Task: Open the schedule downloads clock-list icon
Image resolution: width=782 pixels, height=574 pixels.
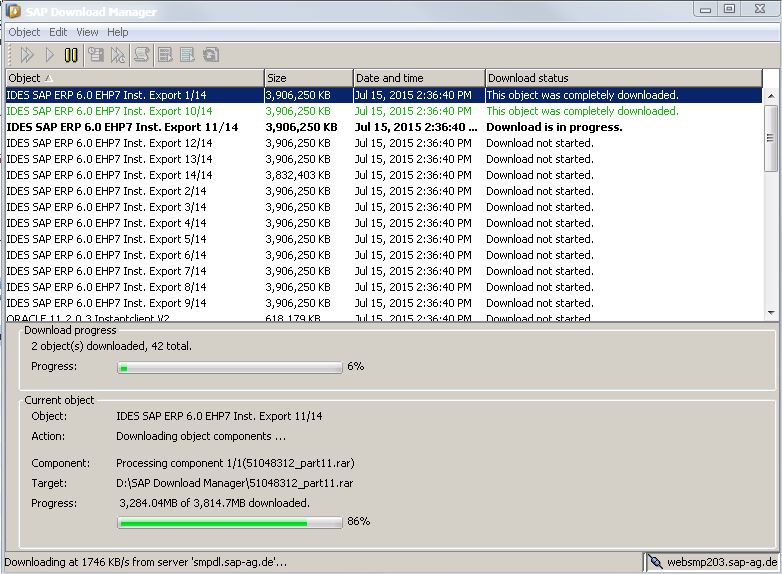Action: [x=95, y=54]
